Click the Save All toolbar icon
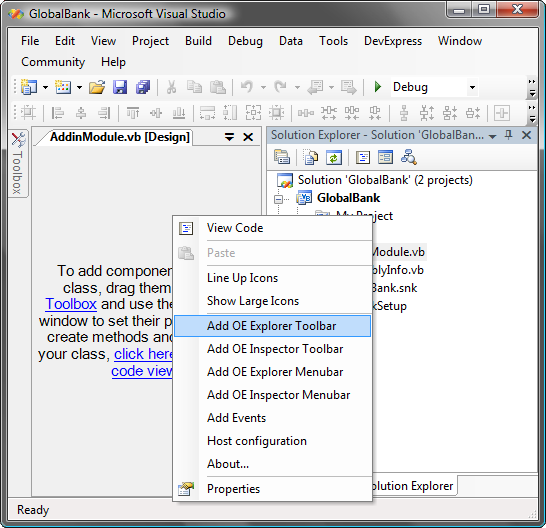Viewport: 546px width, 528px height. click(x=143, y=87)
